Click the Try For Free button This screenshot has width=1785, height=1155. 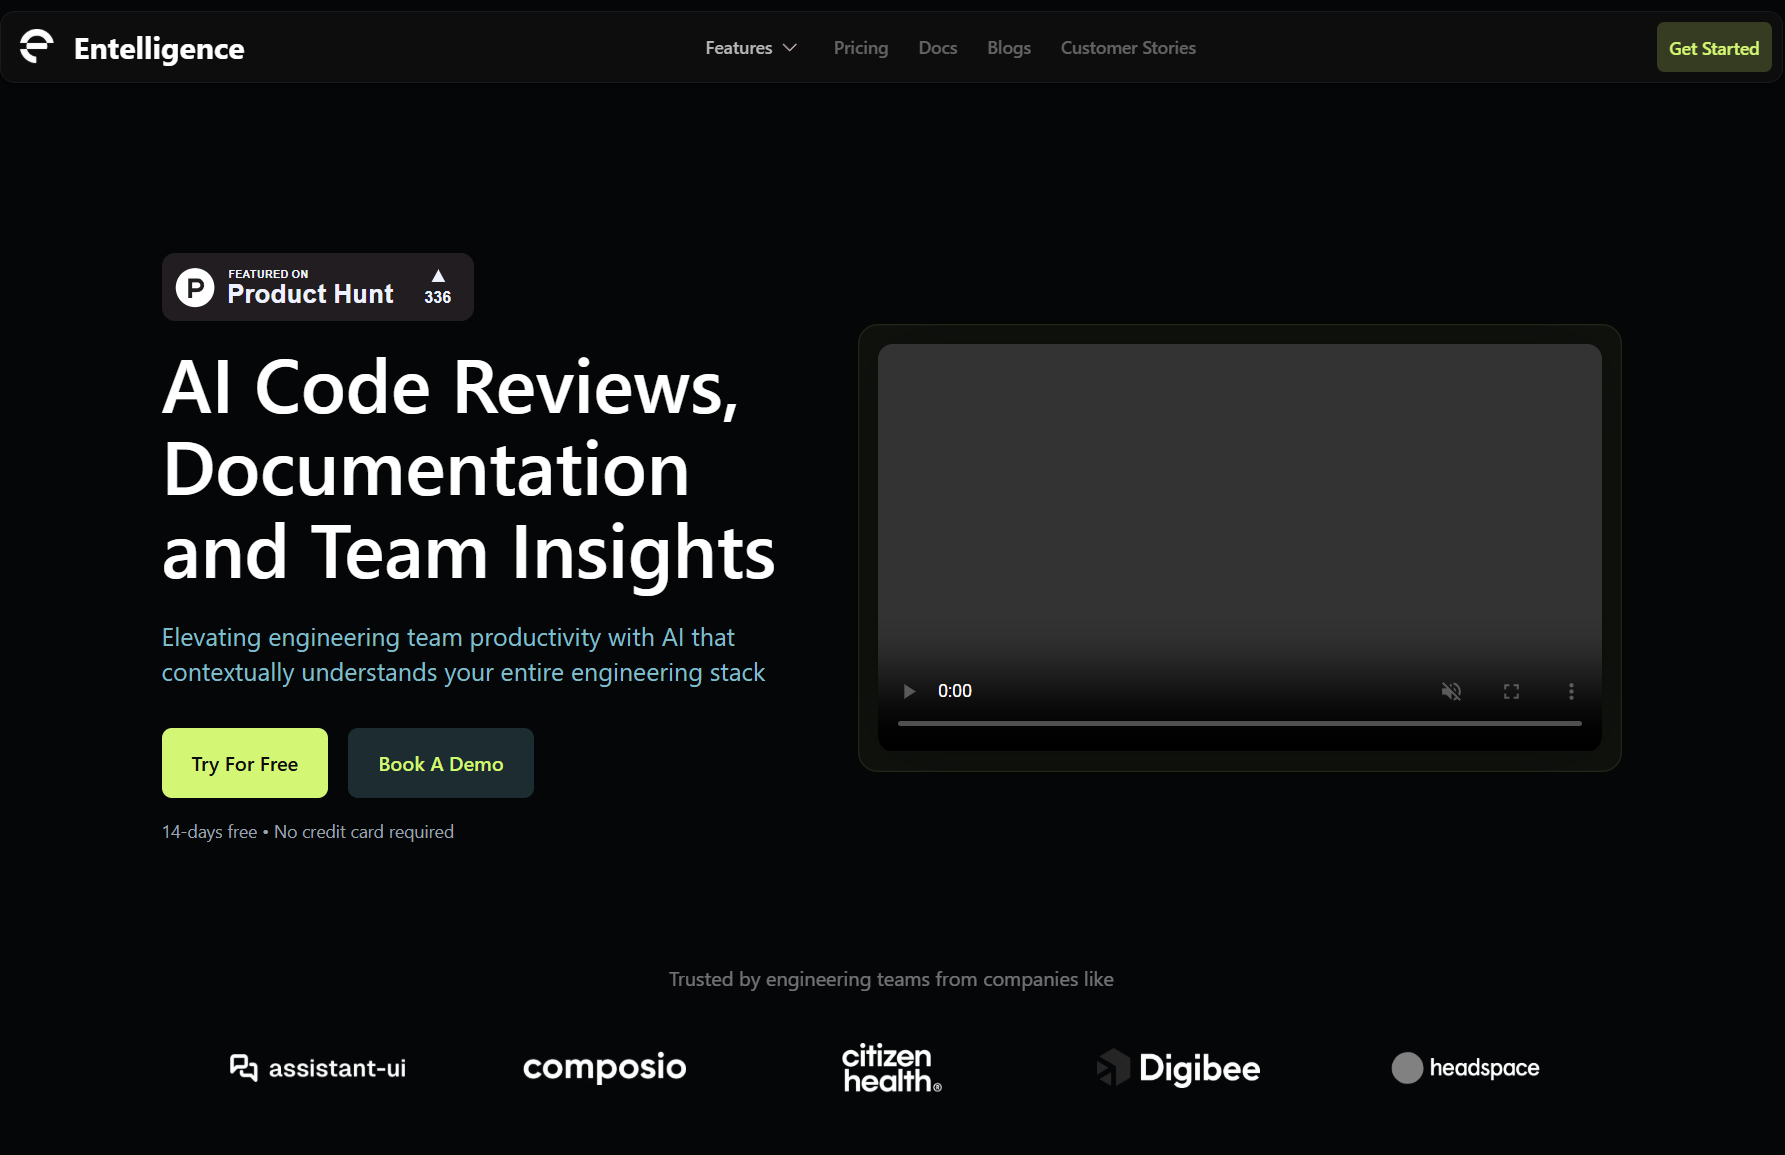[x=245, y=763]
